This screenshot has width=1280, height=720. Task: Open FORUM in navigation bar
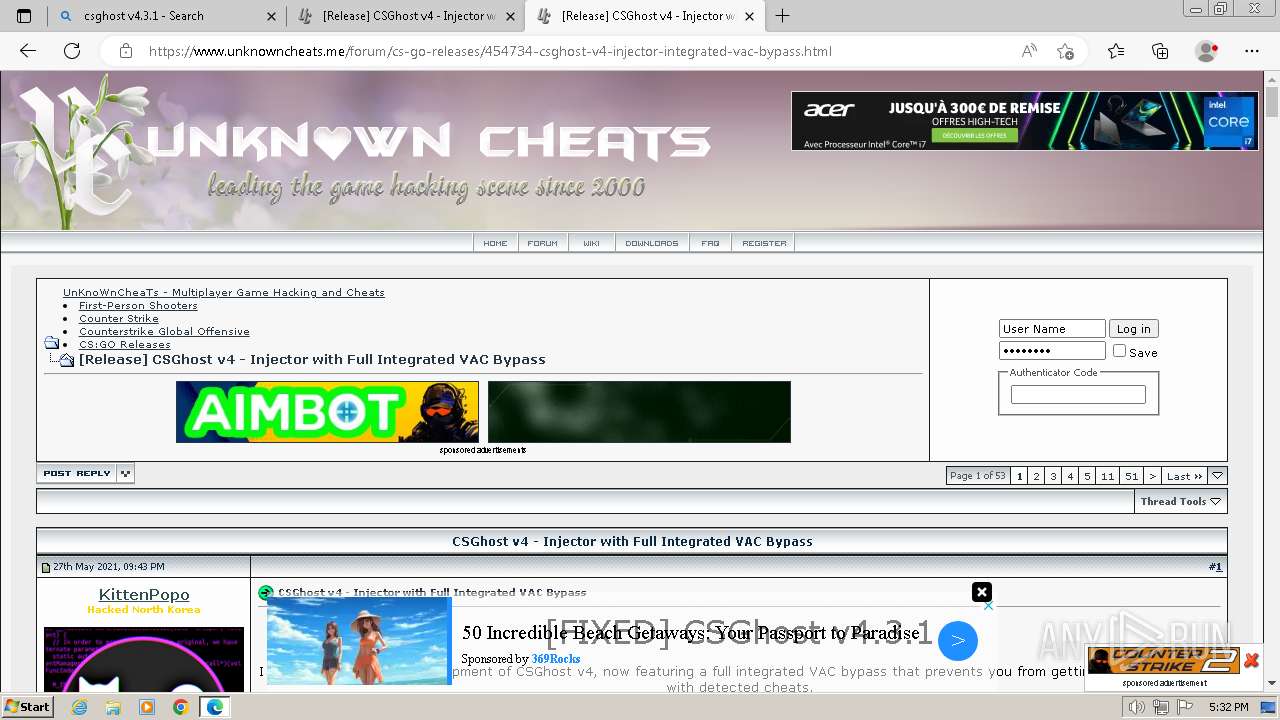(x=543, y=243)
